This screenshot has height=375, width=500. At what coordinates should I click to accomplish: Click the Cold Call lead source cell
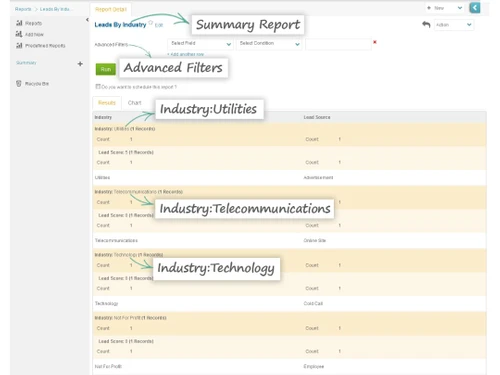(313, 303)
